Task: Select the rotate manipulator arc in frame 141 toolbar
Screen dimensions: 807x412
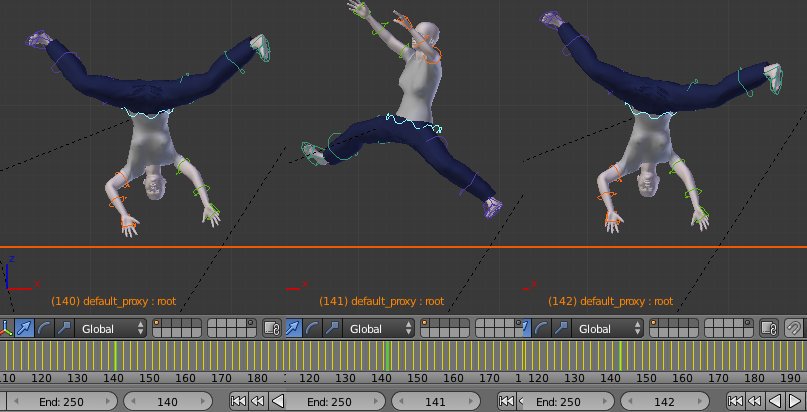Action: (x=313, y=328)
